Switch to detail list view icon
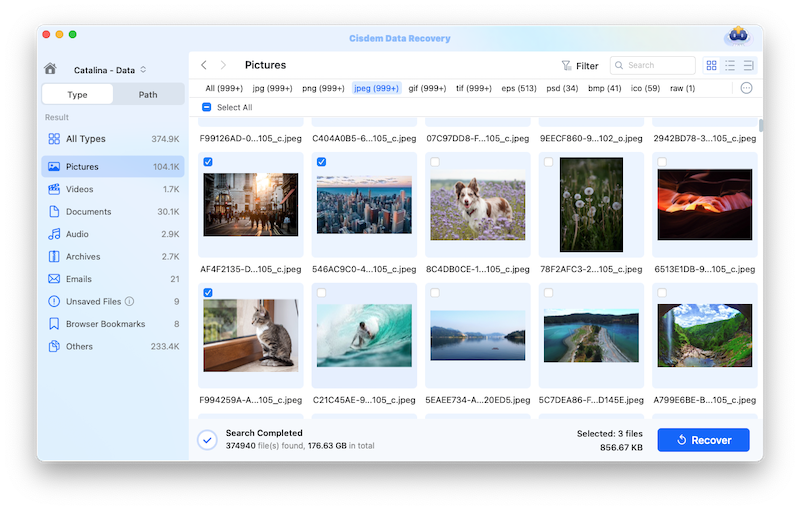Image resolution: width=800 pixels, height=510 pixels. click(x=748, y=66)
